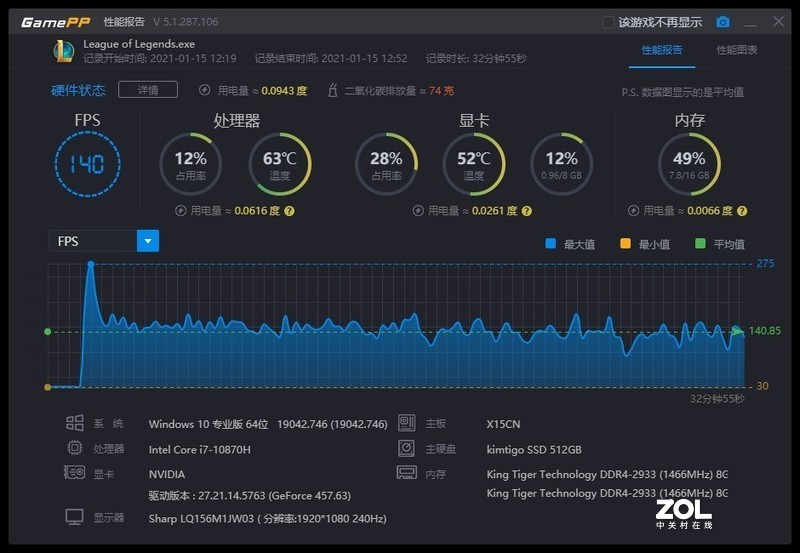Click the graphics card icon near NVIDIA
The width and height of the screenshot is (800, 553).
coord(74,472)
